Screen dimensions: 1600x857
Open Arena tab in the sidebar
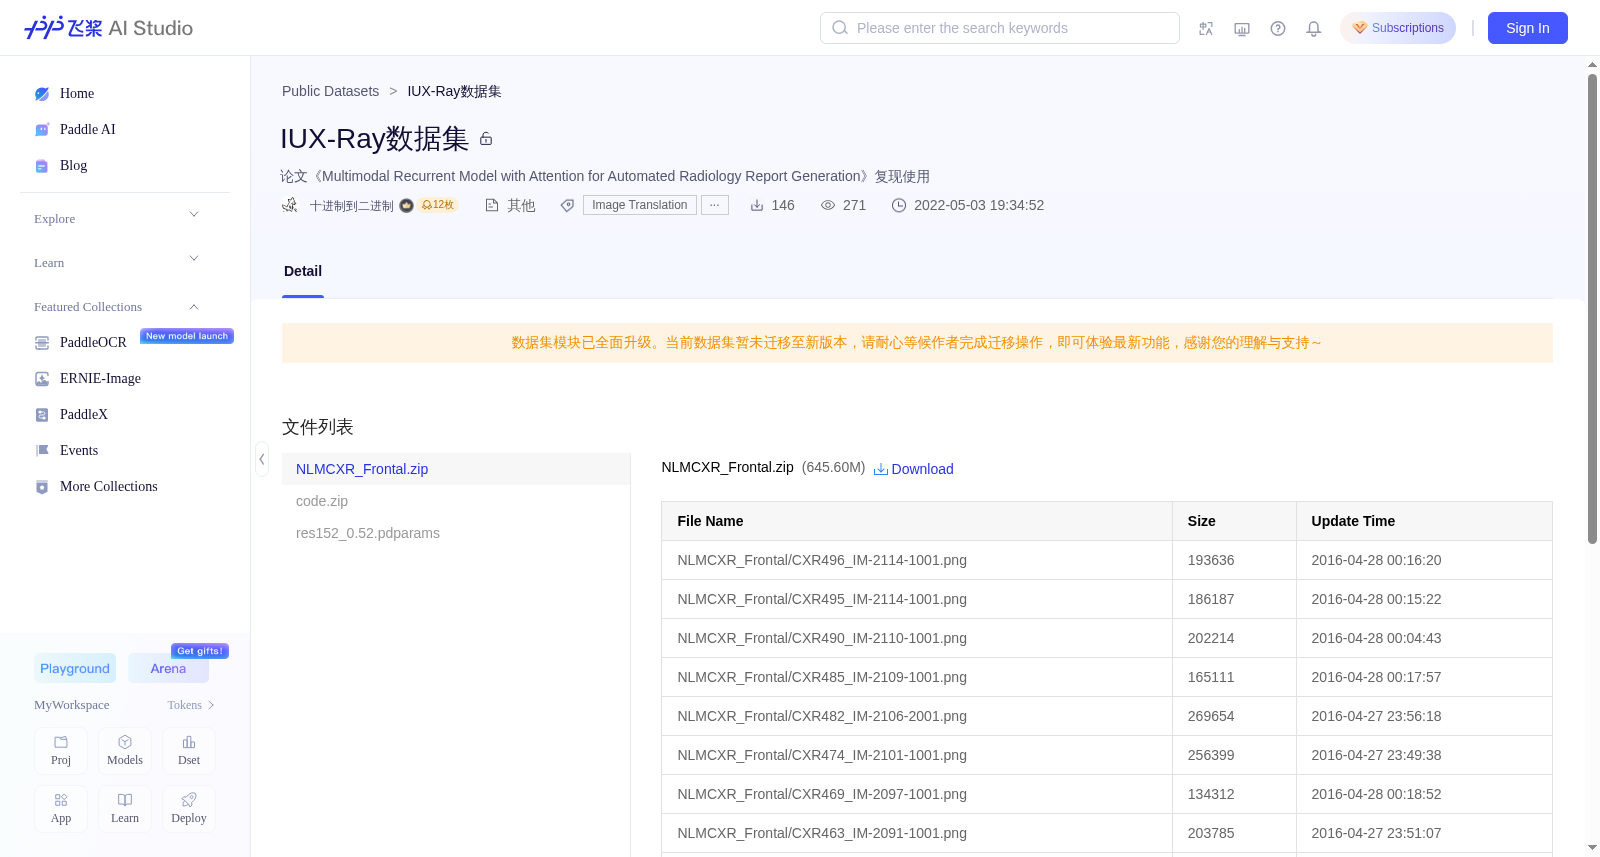(x=168, y=668)
